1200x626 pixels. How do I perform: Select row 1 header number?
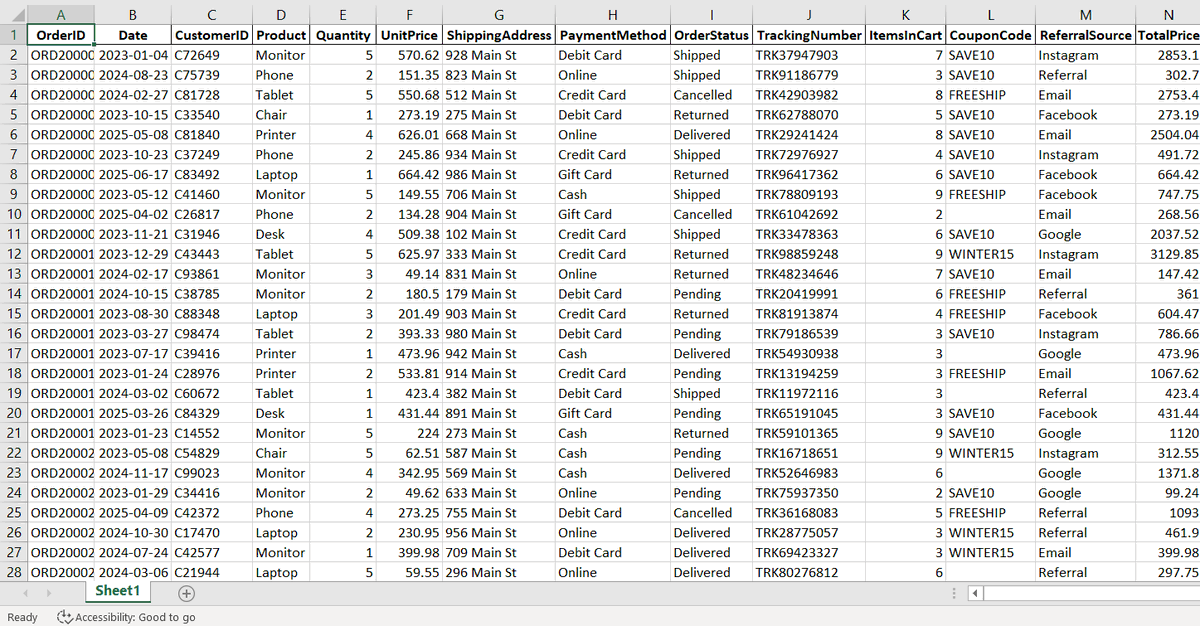pos(13,35)
